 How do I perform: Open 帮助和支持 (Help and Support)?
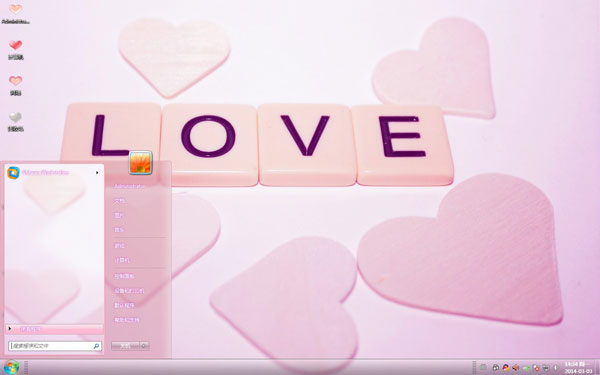[127, 320]
